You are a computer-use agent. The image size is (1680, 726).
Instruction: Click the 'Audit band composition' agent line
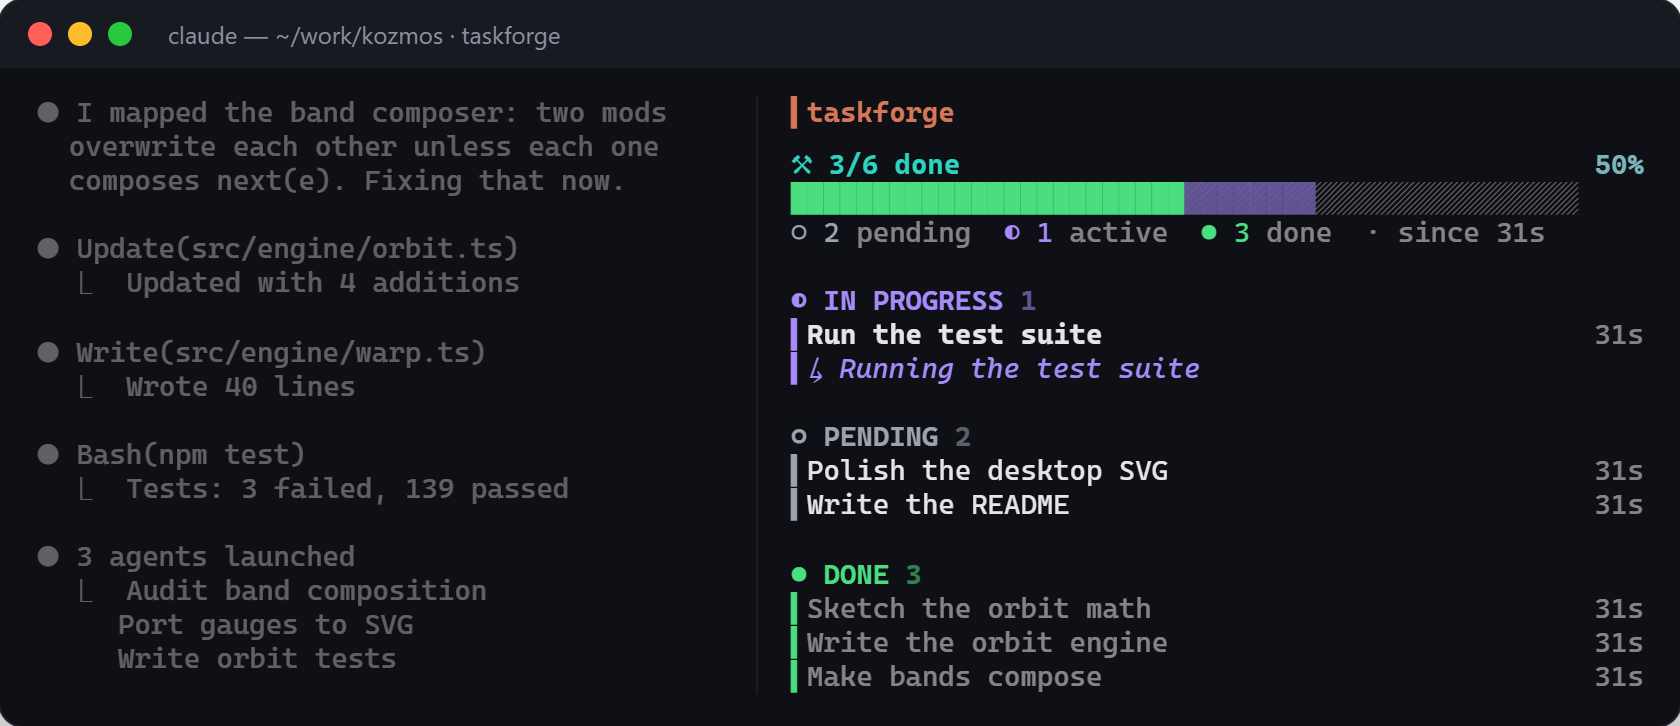click(x=306, y=591)
